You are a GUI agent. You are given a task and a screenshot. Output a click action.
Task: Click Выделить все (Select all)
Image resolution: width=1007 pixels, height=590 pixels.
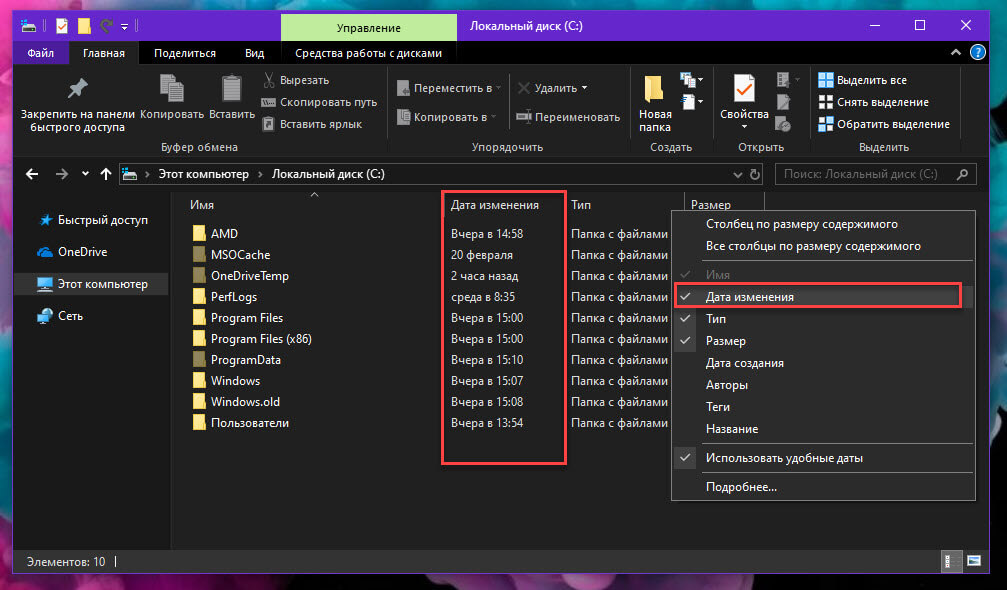click(862, 80)
